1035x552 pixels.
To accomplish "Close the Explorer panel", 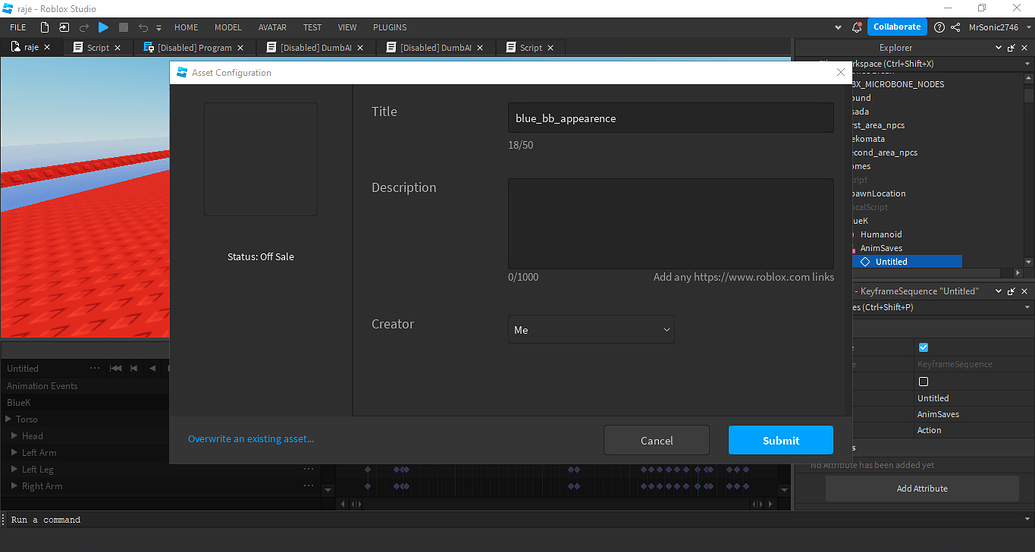I will [x=1024, y=48].
